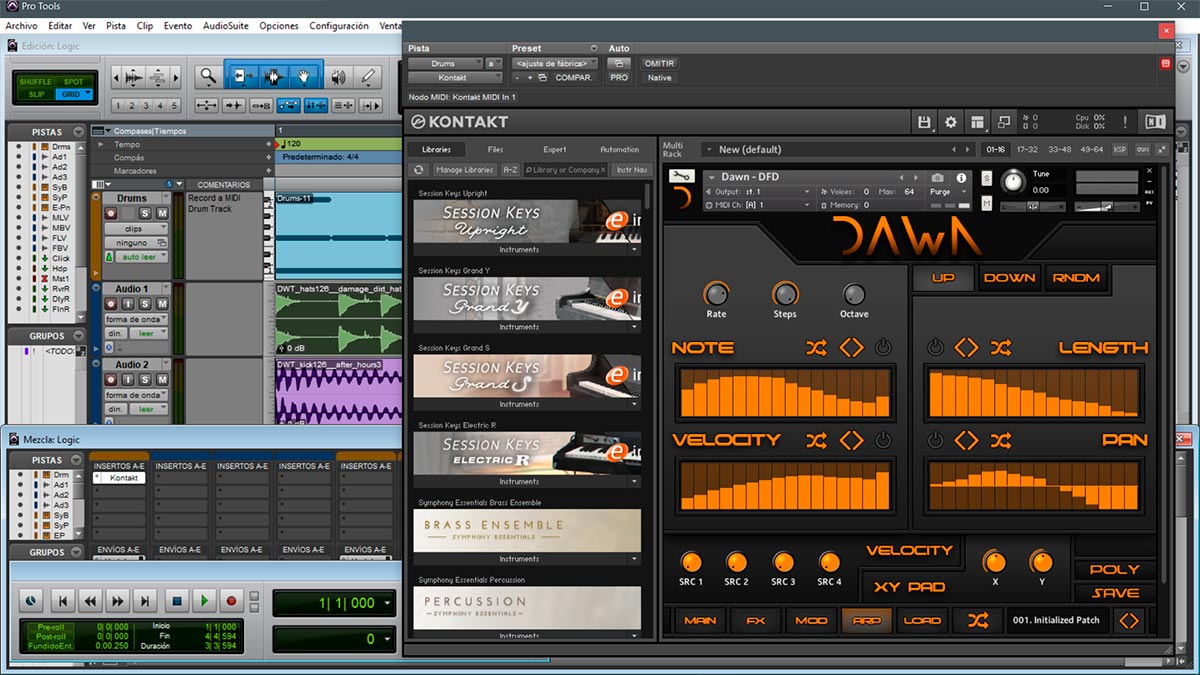Set arpeggiator direction to DOWN

(x=1009, y=278)
